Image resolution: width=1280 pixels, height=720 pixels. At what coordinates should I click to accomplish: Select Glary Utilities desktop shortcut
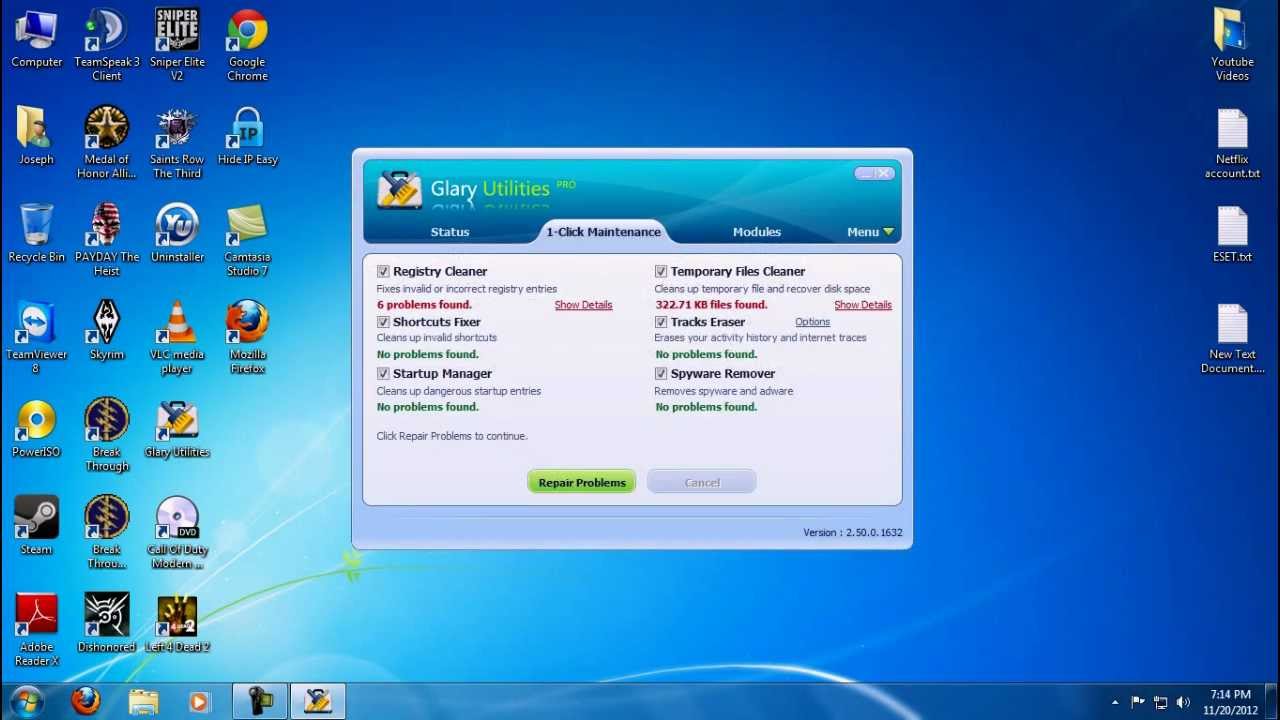(177, 428)
